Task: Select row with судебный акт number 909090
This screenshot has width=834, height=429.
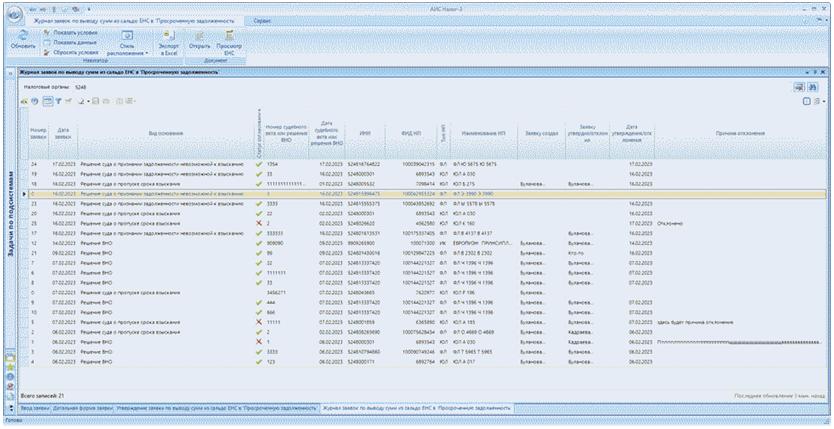Action: pyautogui.click(x=274, y=243)
